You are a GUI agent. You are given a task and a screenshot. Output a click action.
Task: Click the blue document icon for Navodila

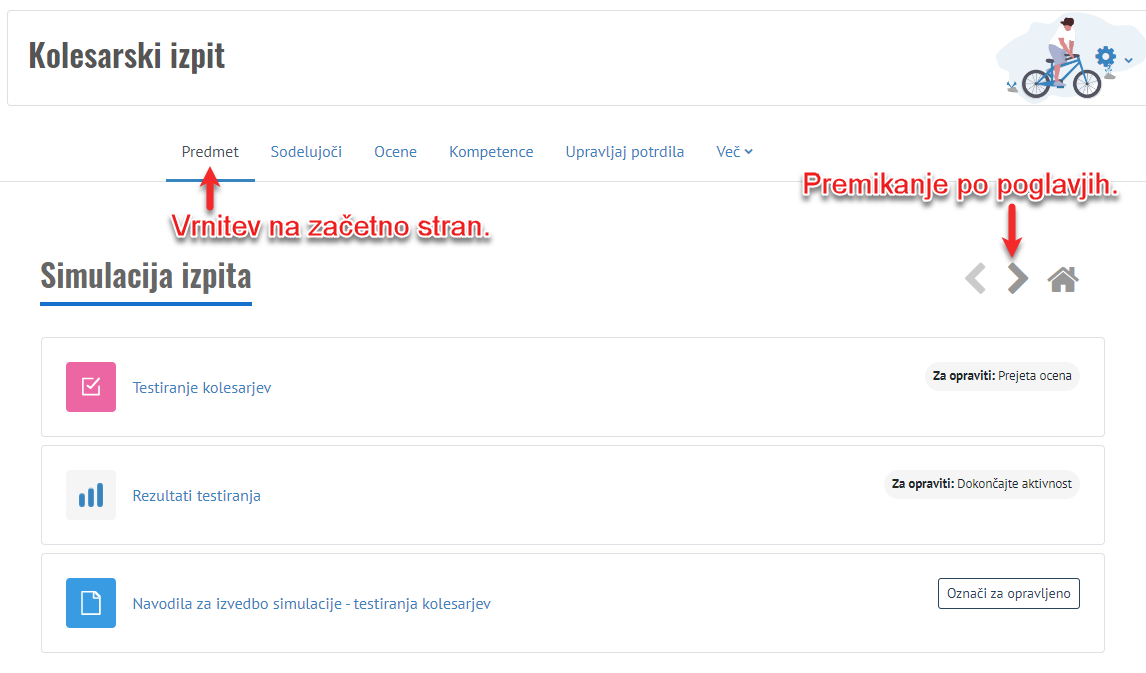(91, 603)
